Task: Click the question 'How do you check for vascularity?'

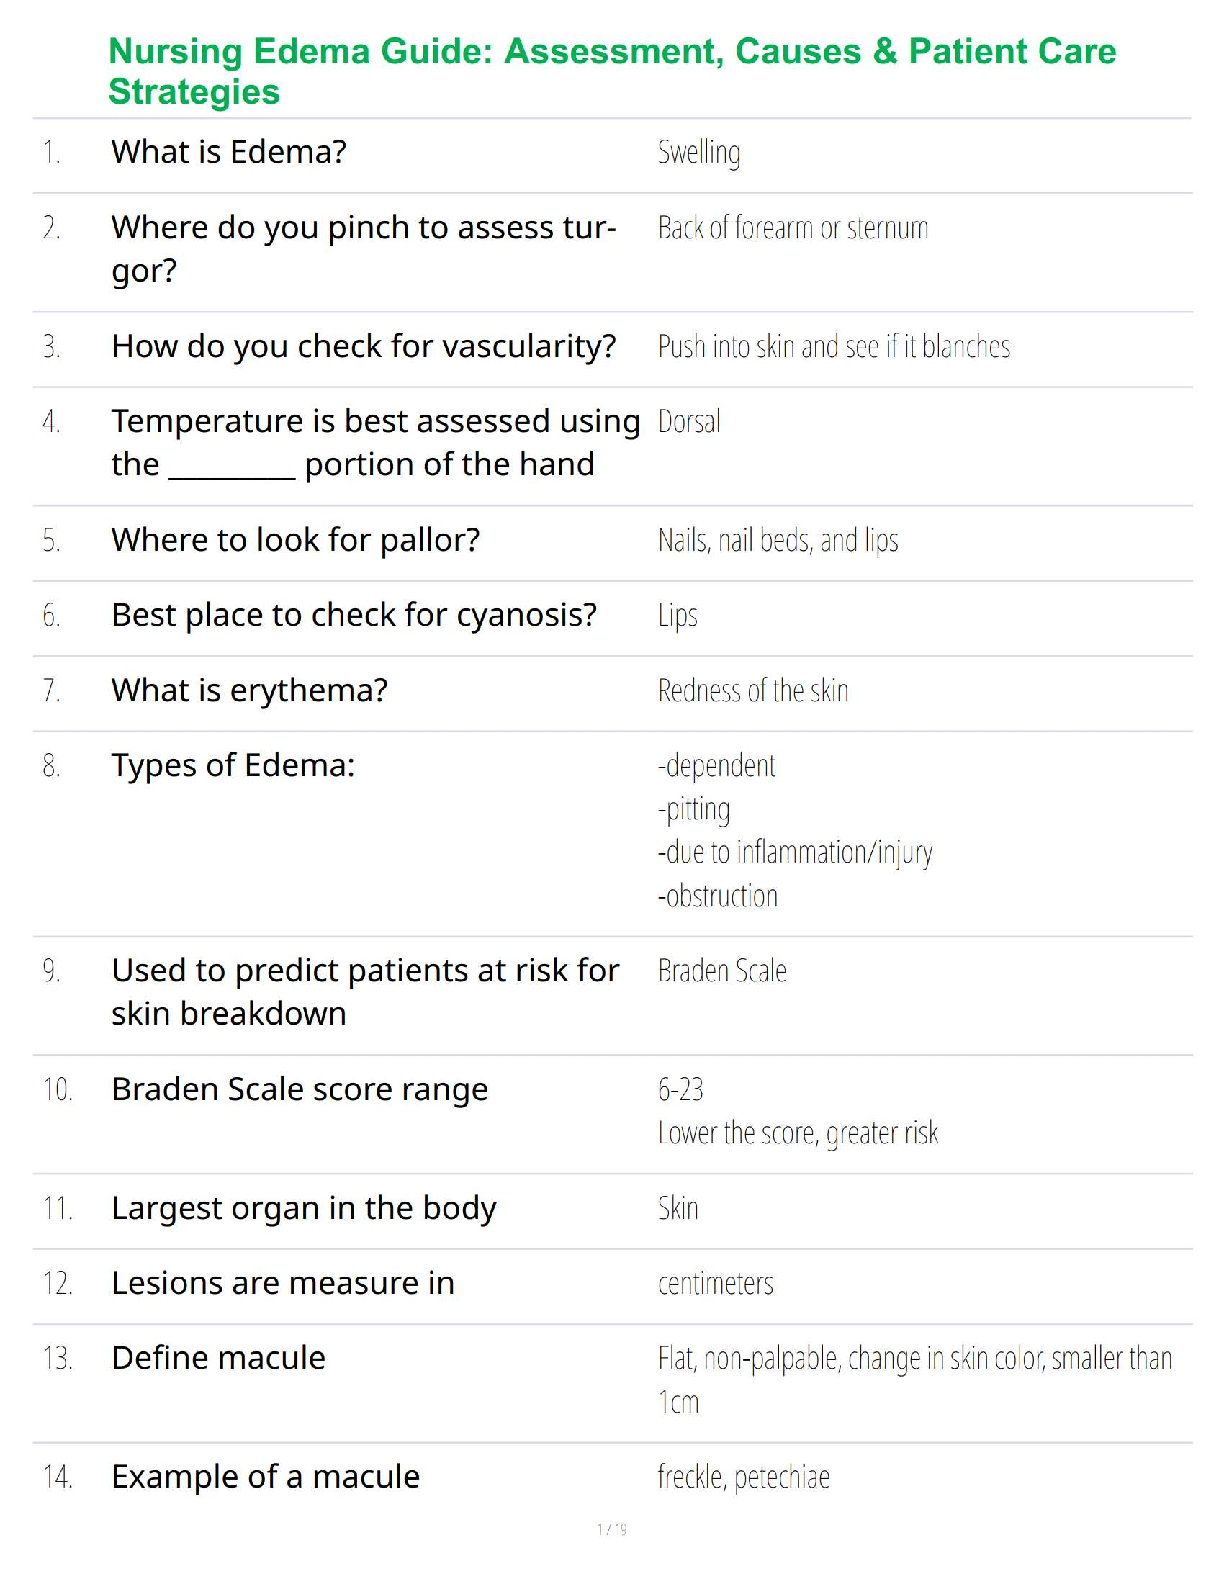Action: (363, 346)
